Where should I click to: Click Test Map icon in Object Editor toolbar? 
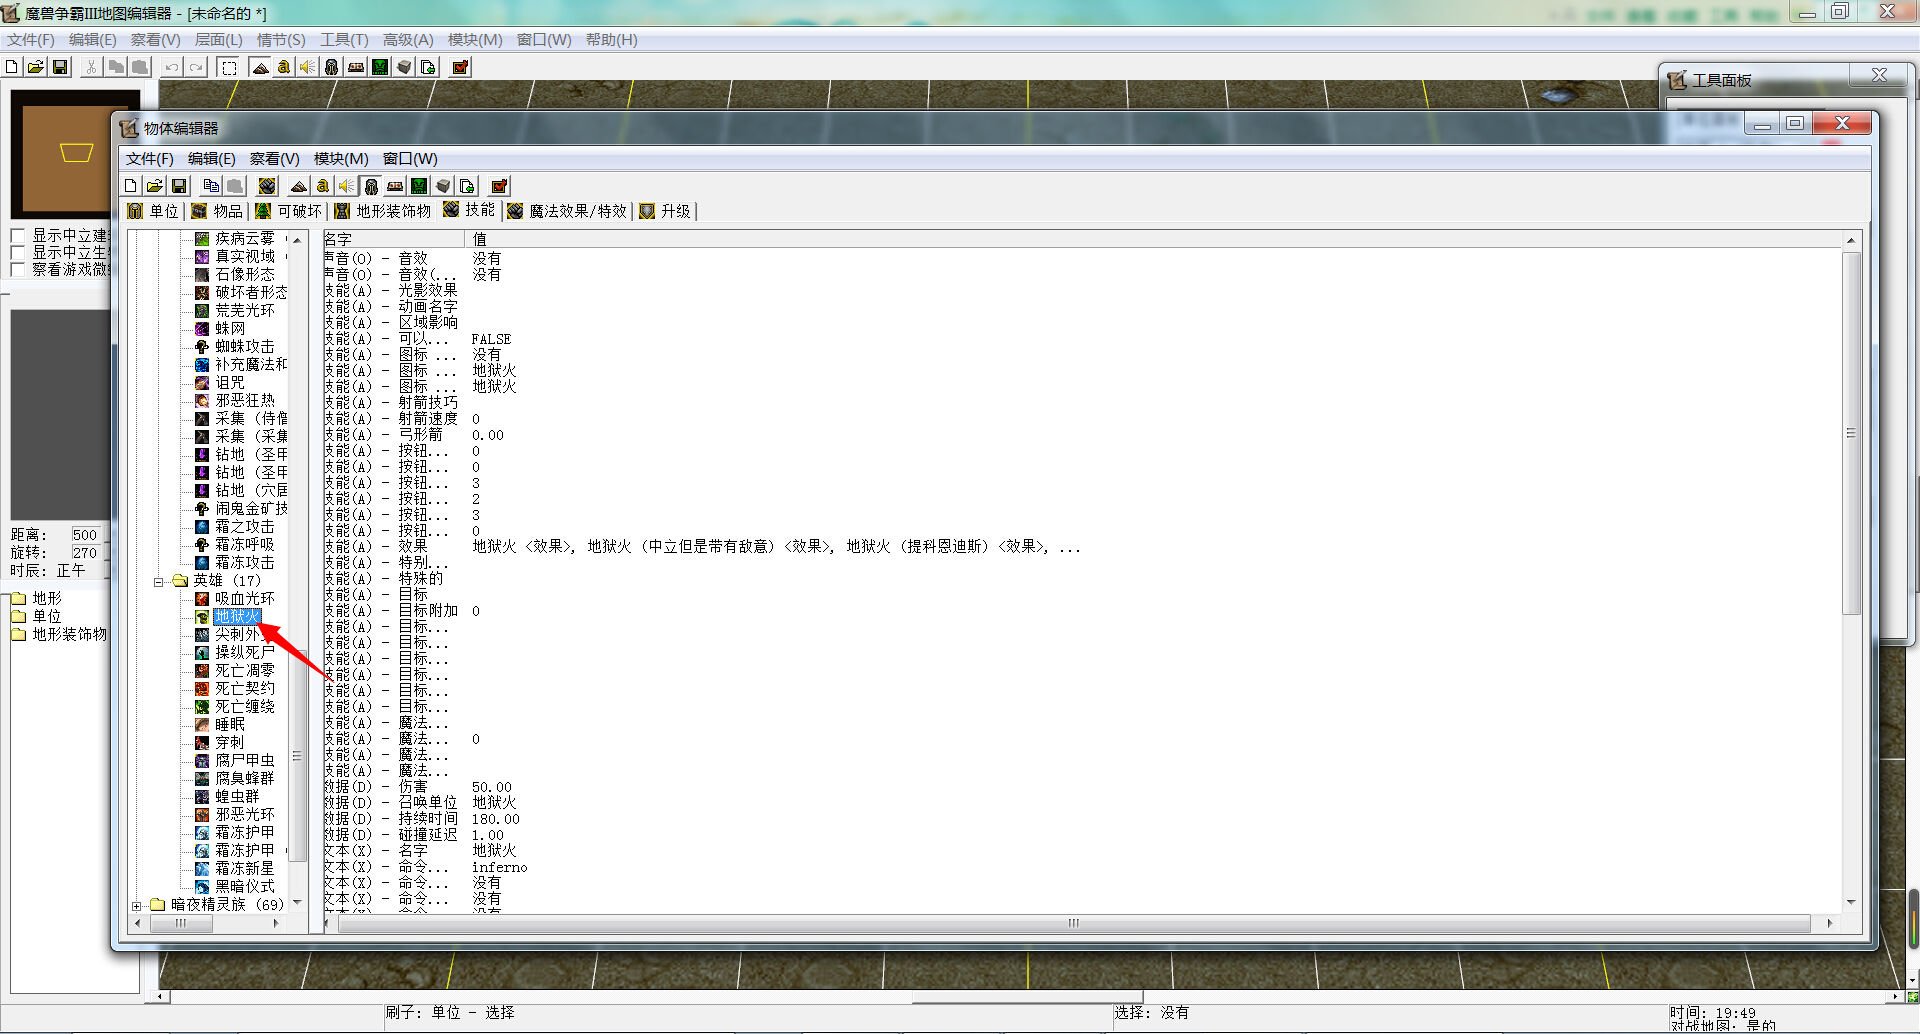(x=500, y=186)
